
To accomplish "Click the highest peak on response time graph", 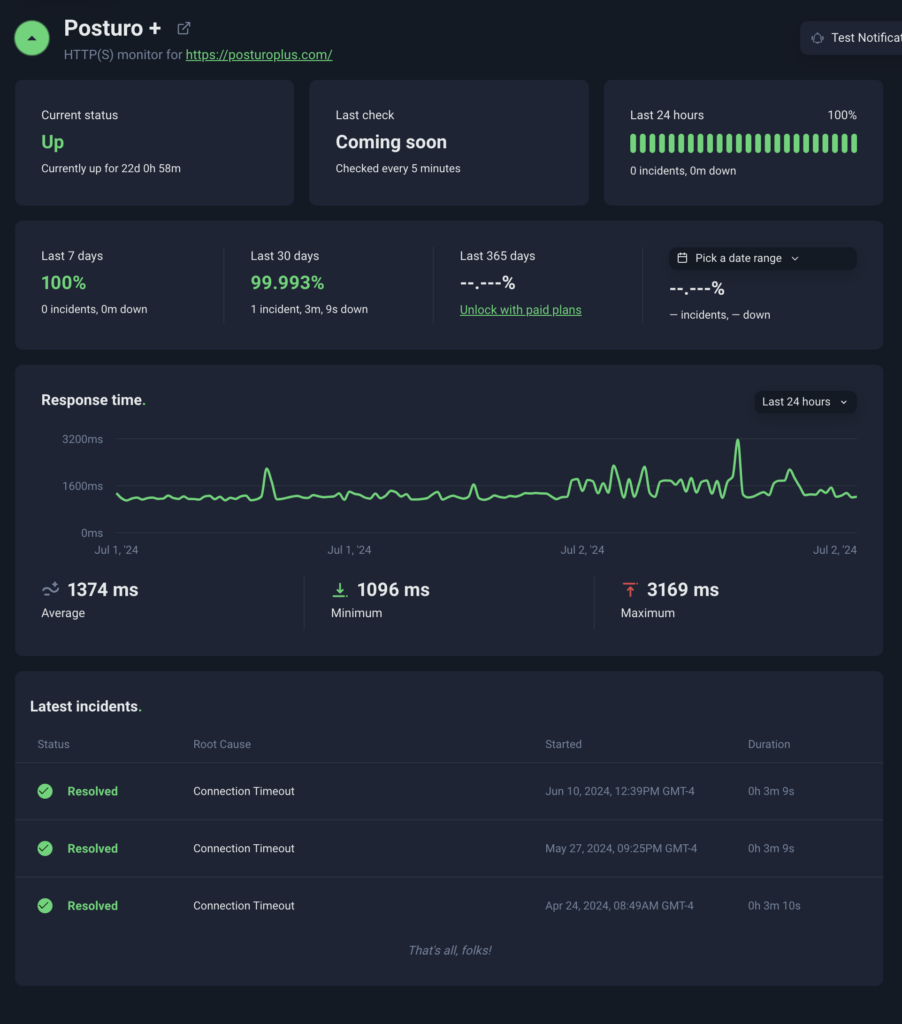I will pos(737,441).
